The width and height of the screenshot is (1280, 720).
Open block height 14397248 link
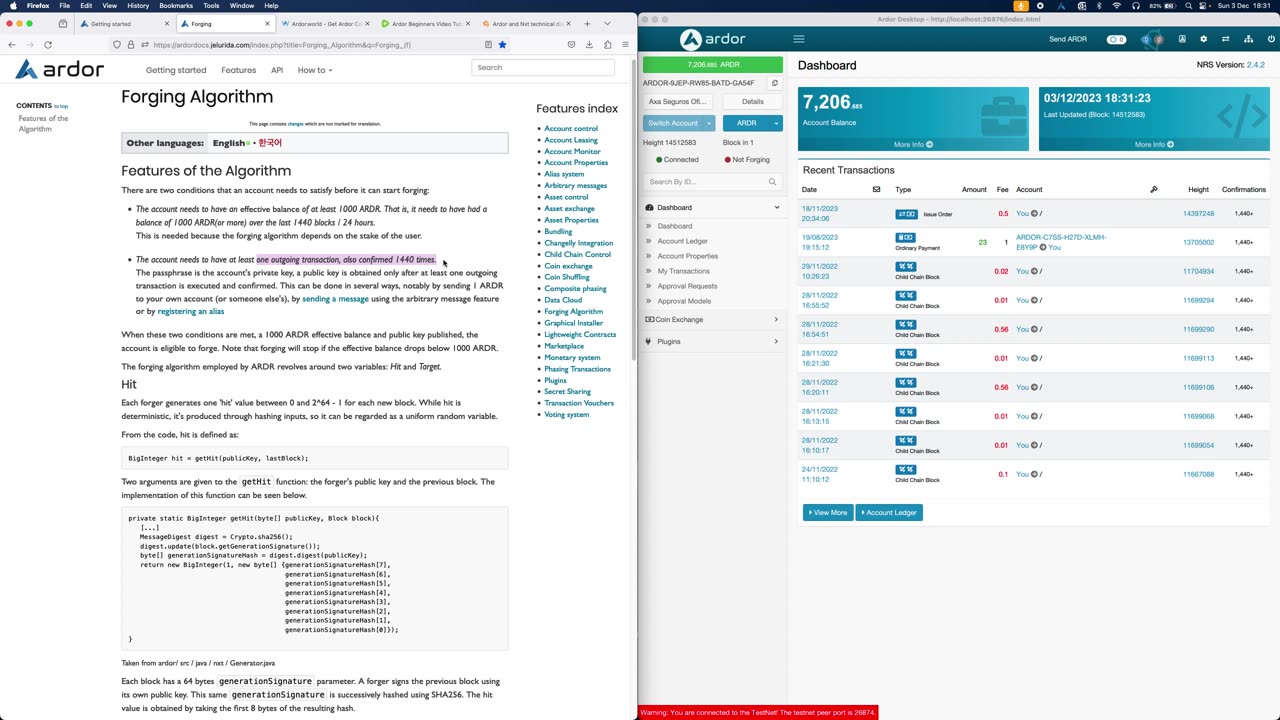(1198, 213)
